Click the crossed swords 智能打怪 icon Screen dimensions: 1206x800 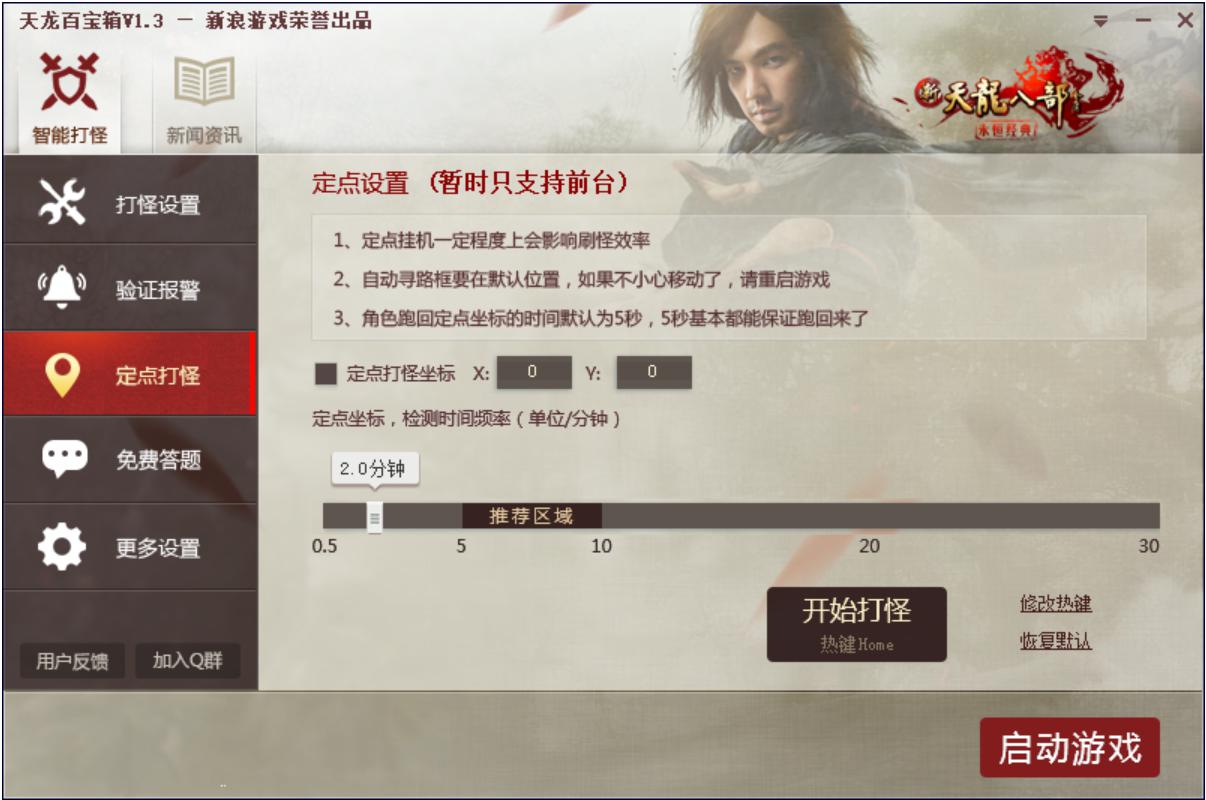tap(69, 81)
